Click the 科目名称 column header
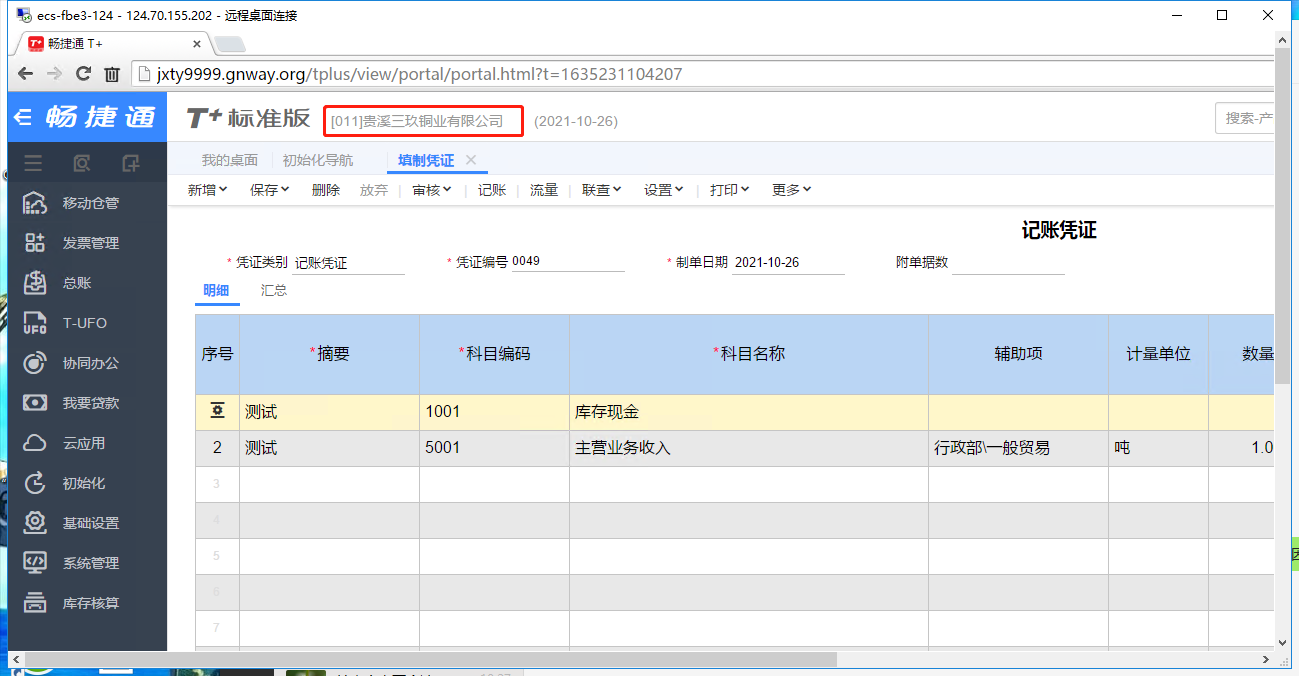Screen dimensions: 1299x676 tap(749, 354)
